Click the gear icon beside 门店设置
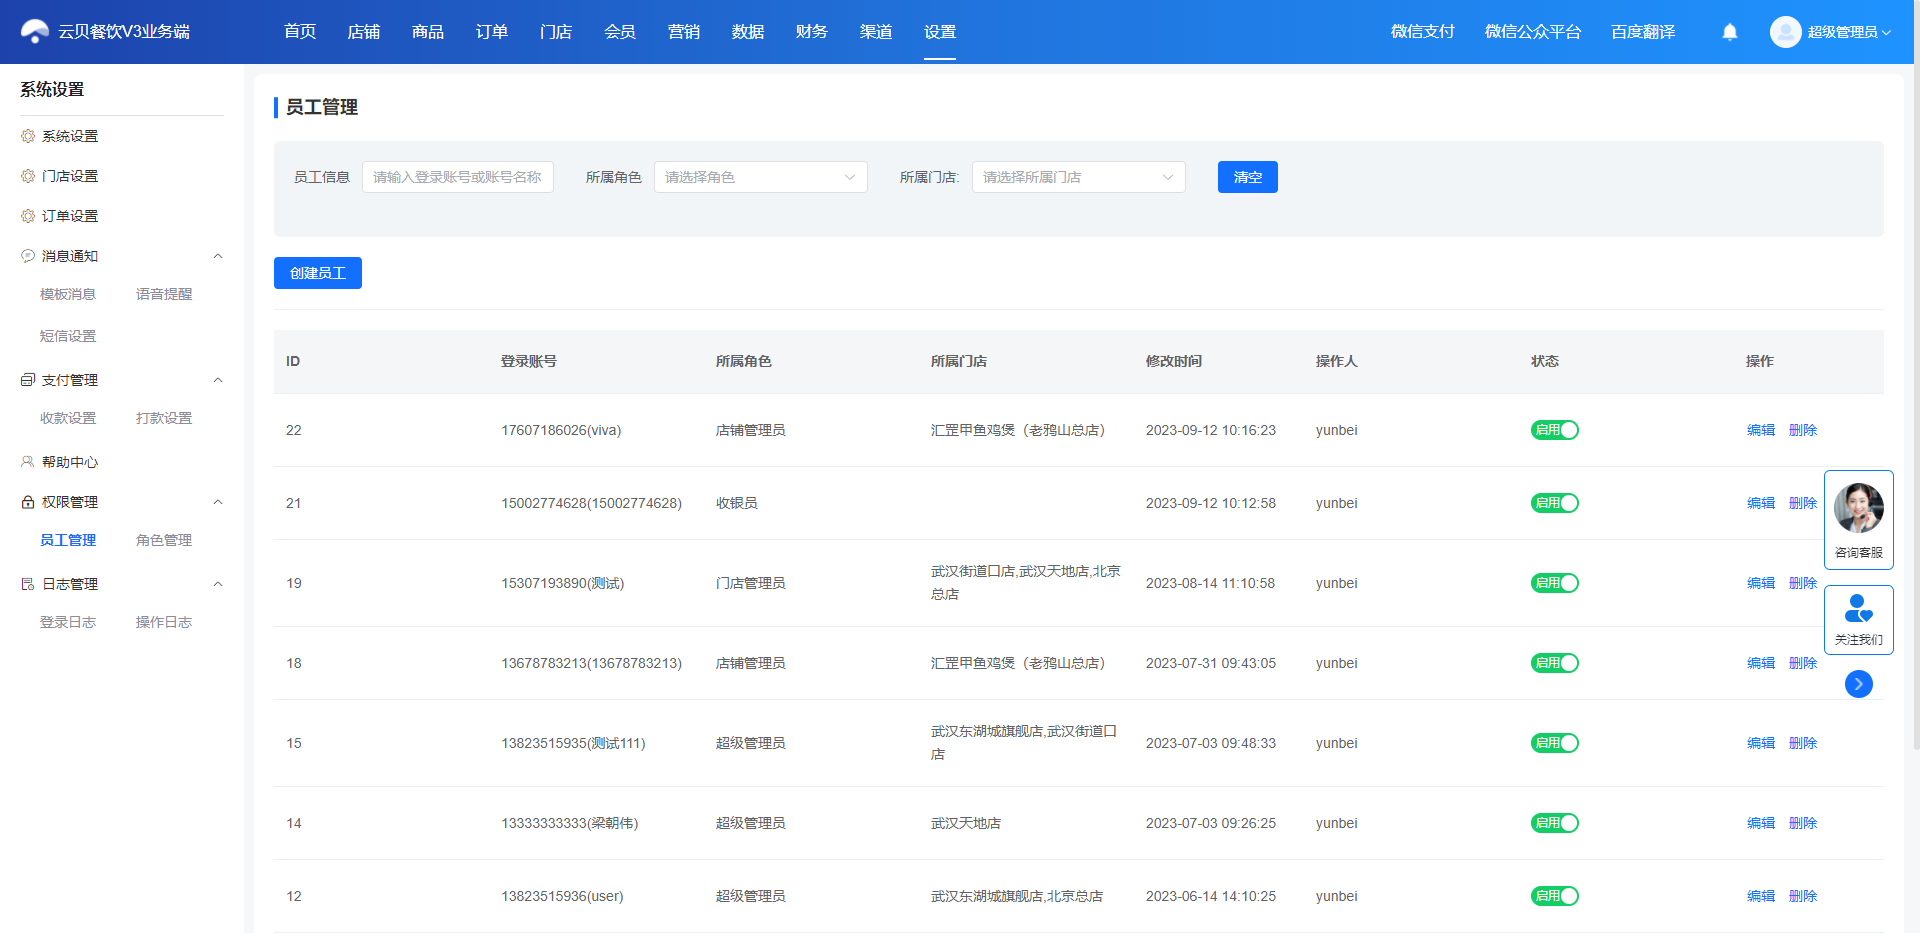This screenshot has width=1920, height=933. tap(28, 176)
